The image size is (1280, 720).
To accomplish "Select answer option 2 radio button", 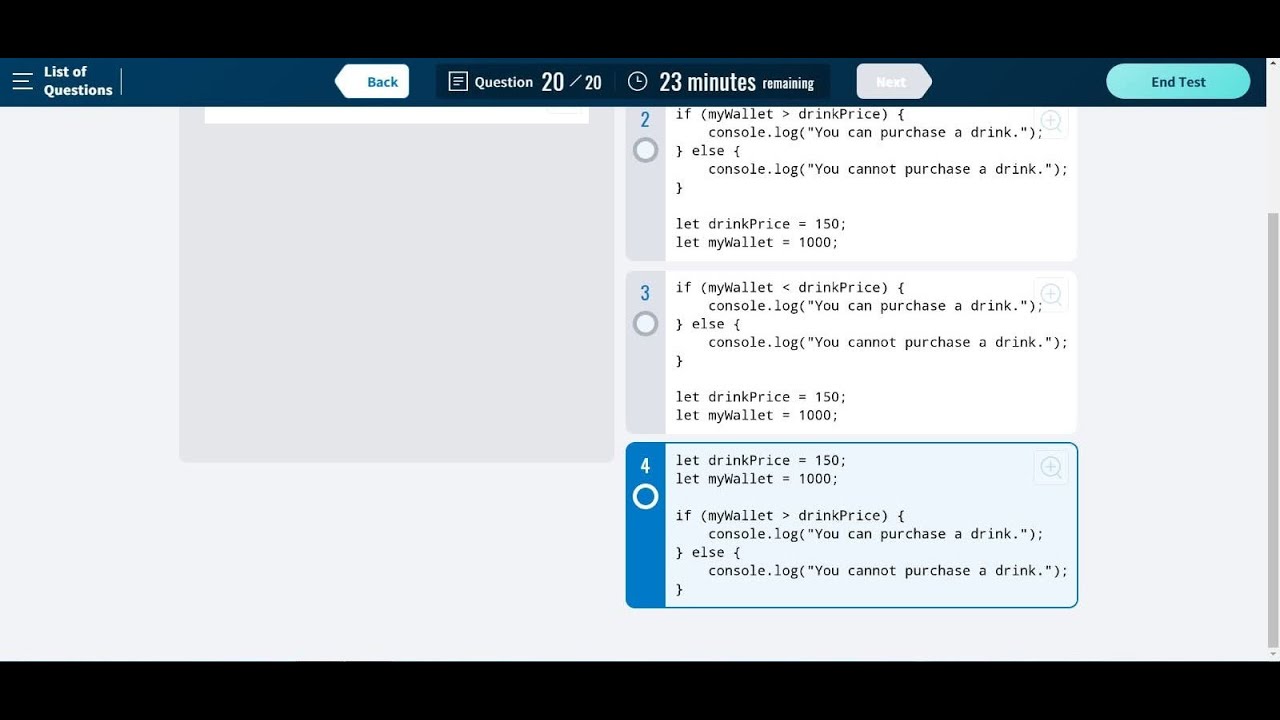I will click(x=646, y=151).
